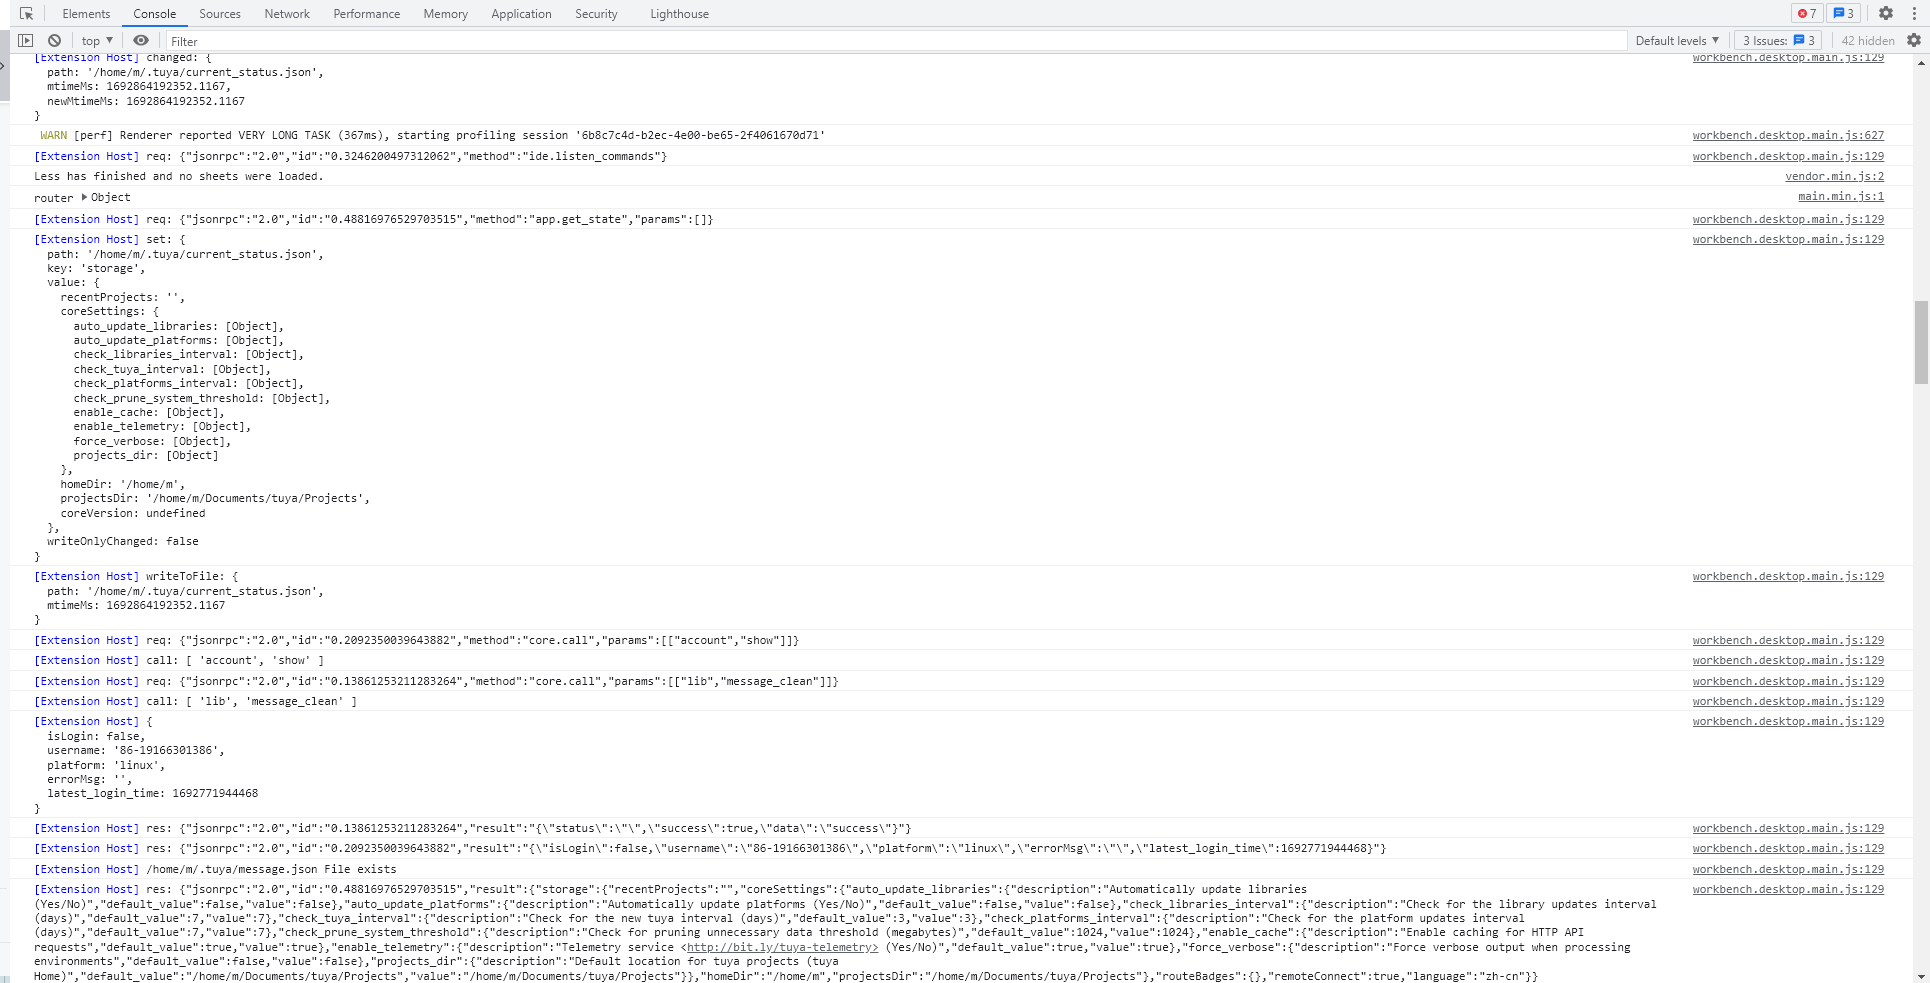This screenshot has width=1930, height=983.
Task: Activate the inspect element picker icon
Action: 26,14
